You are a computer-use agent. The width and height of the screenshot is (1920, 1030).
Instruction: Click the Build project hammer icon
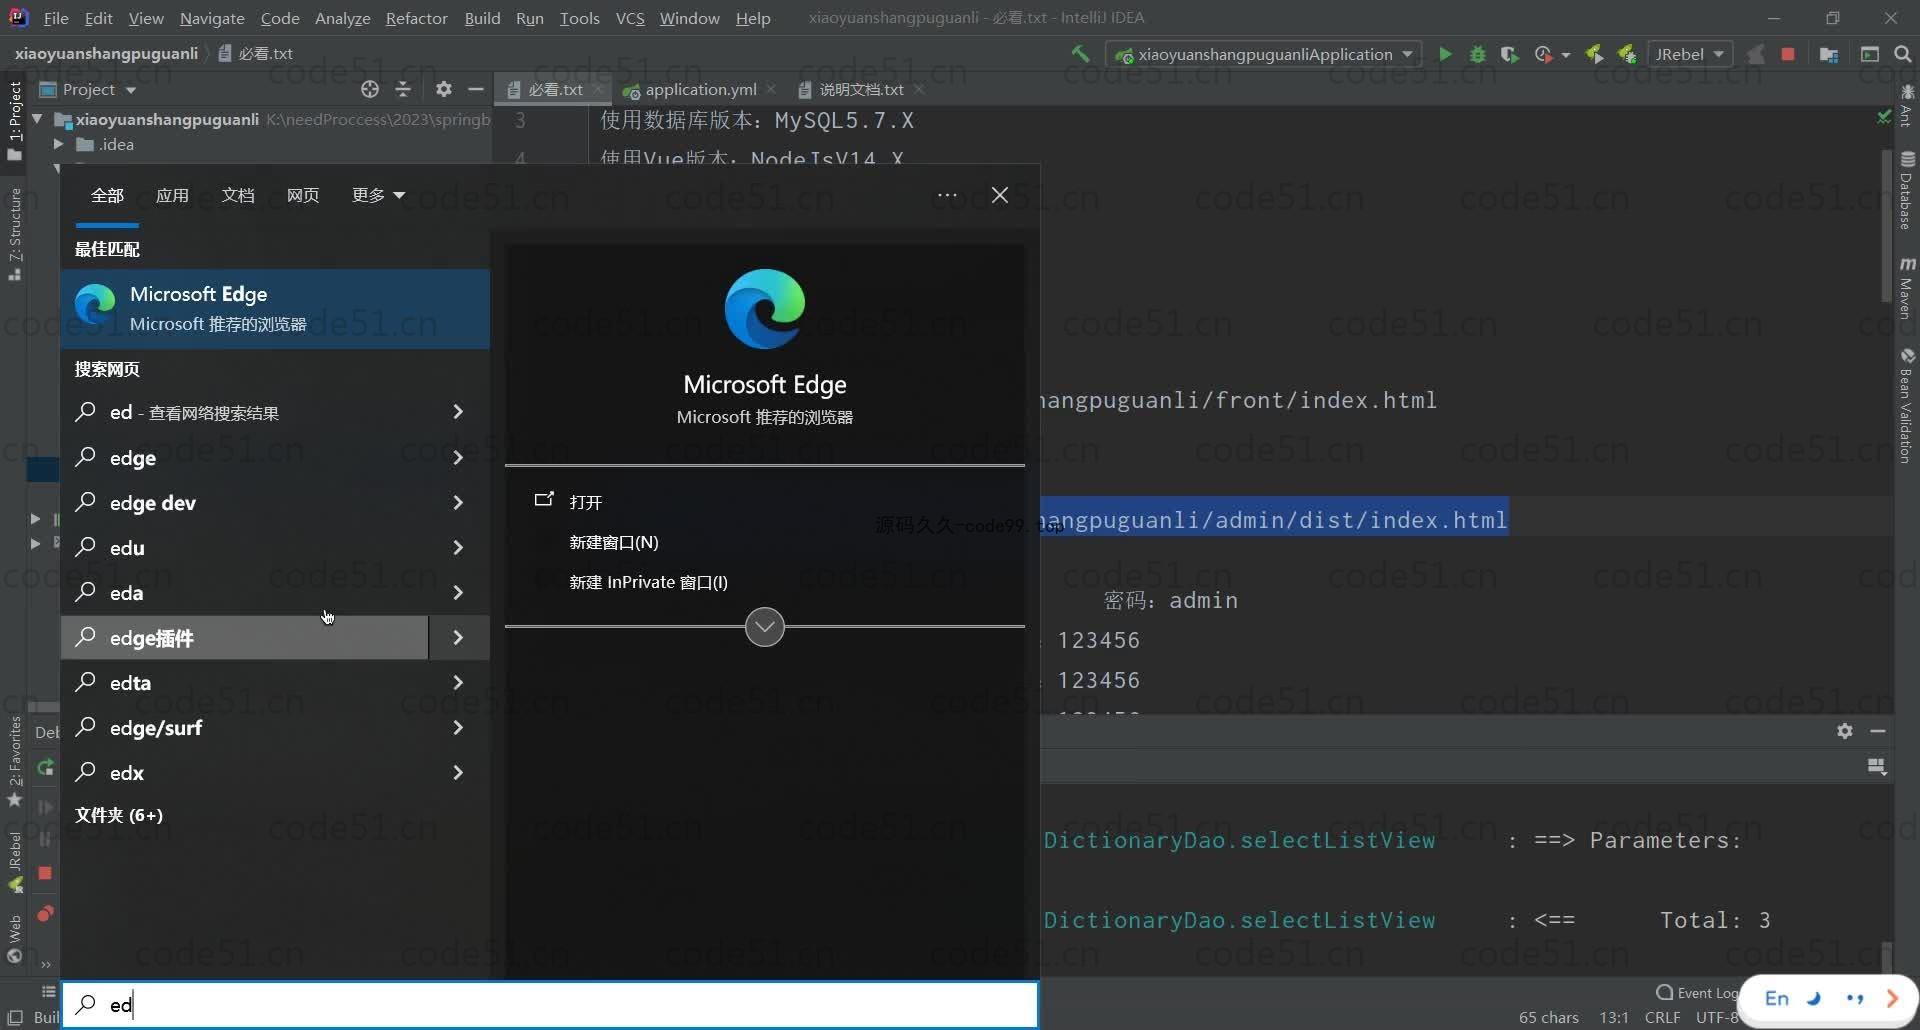1080,54
